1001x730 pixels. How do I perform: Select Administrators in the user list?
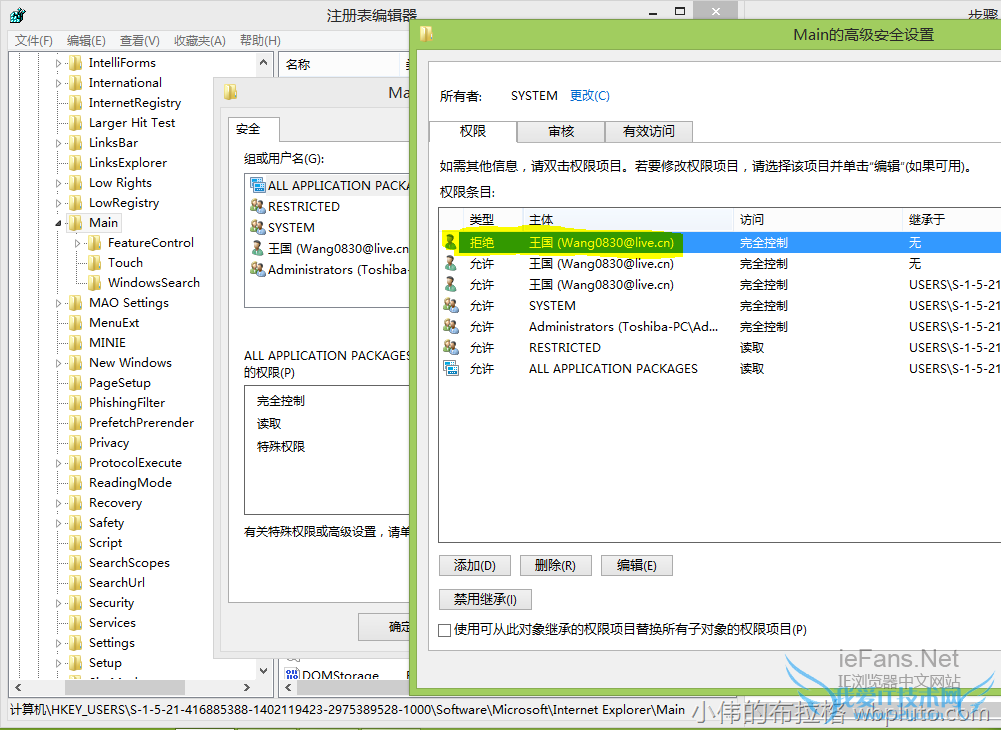329,270
